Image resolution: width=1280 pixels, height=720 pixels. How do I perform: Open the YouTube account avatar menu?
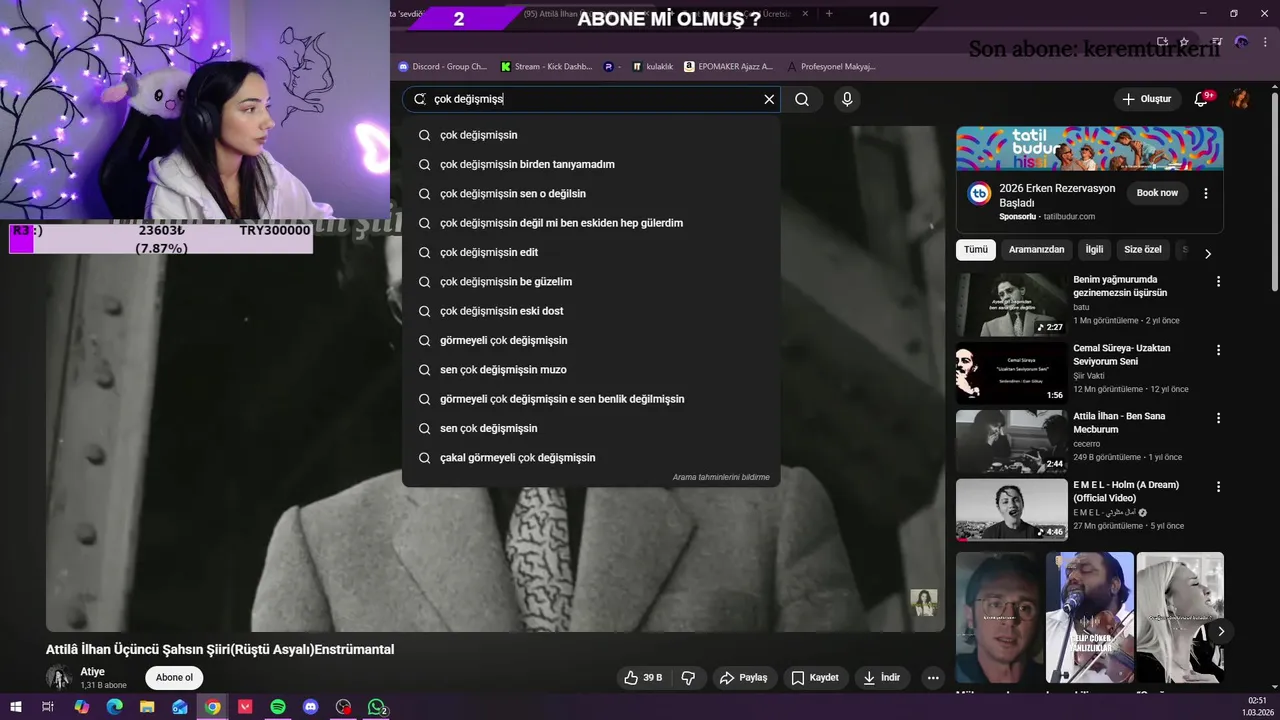click(x=1240, y=99)
